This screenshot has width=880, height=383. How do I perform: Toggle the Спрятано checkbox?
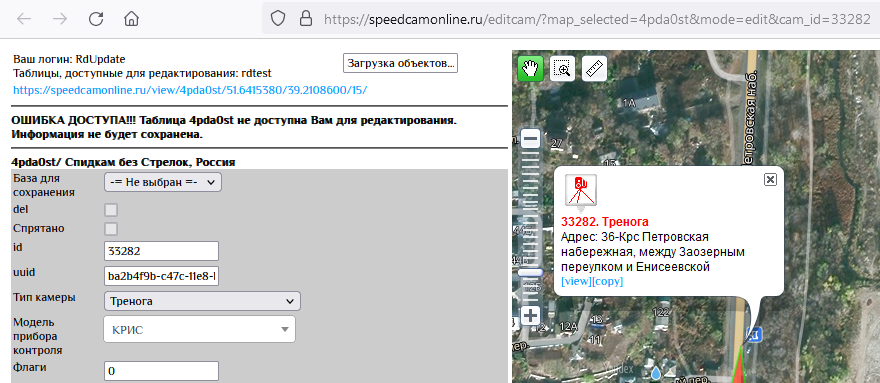pyautogui.click(x=112, y=229)
